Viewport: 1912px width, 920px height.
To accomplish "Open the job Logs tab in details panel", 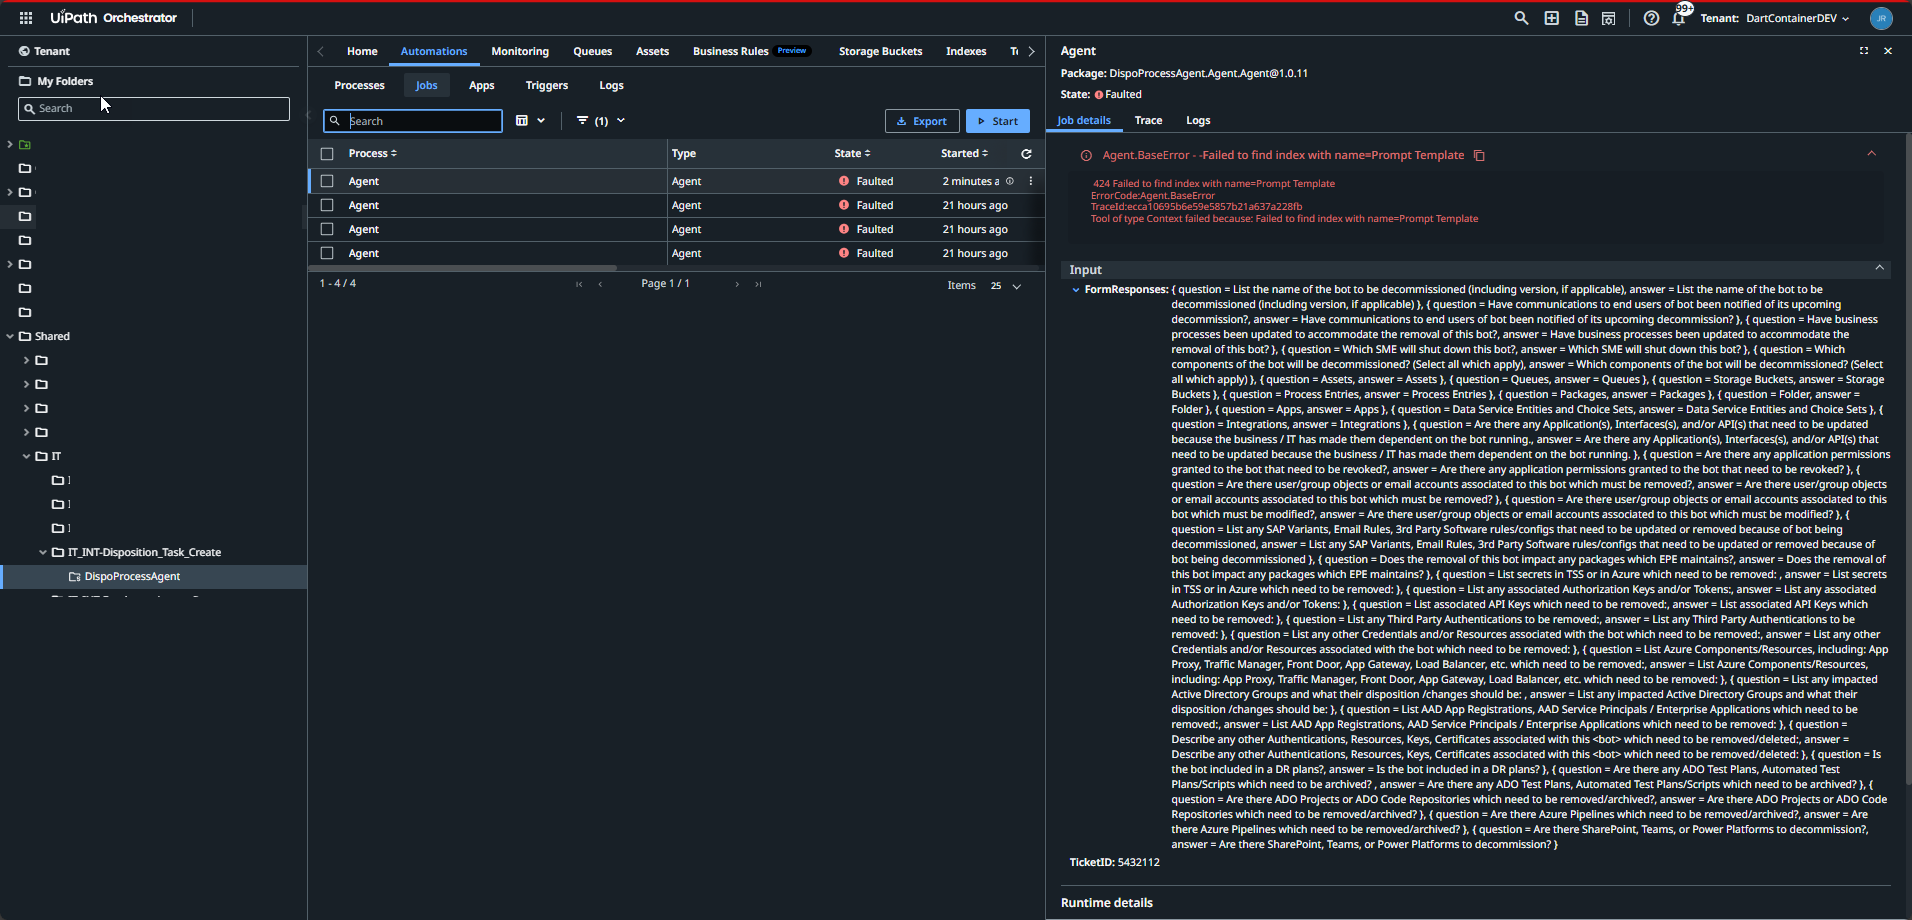I will 1198,121.
